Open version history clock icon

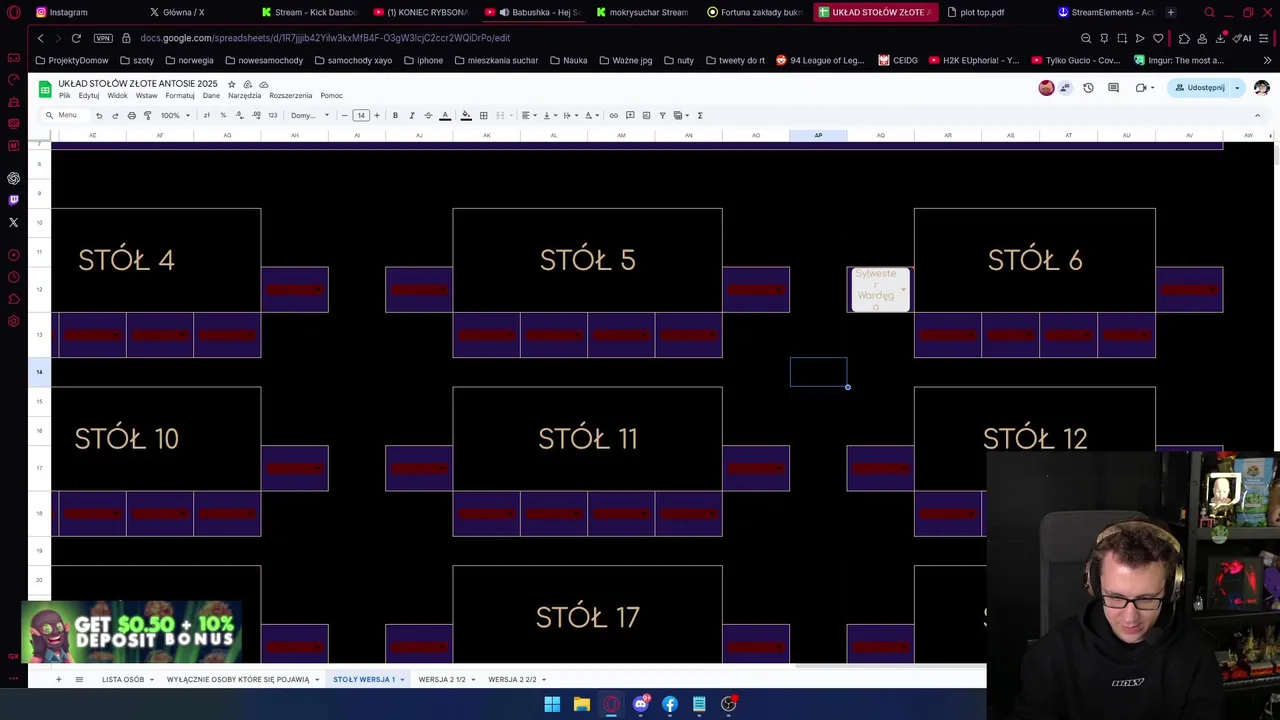[x=1088, y=88]
